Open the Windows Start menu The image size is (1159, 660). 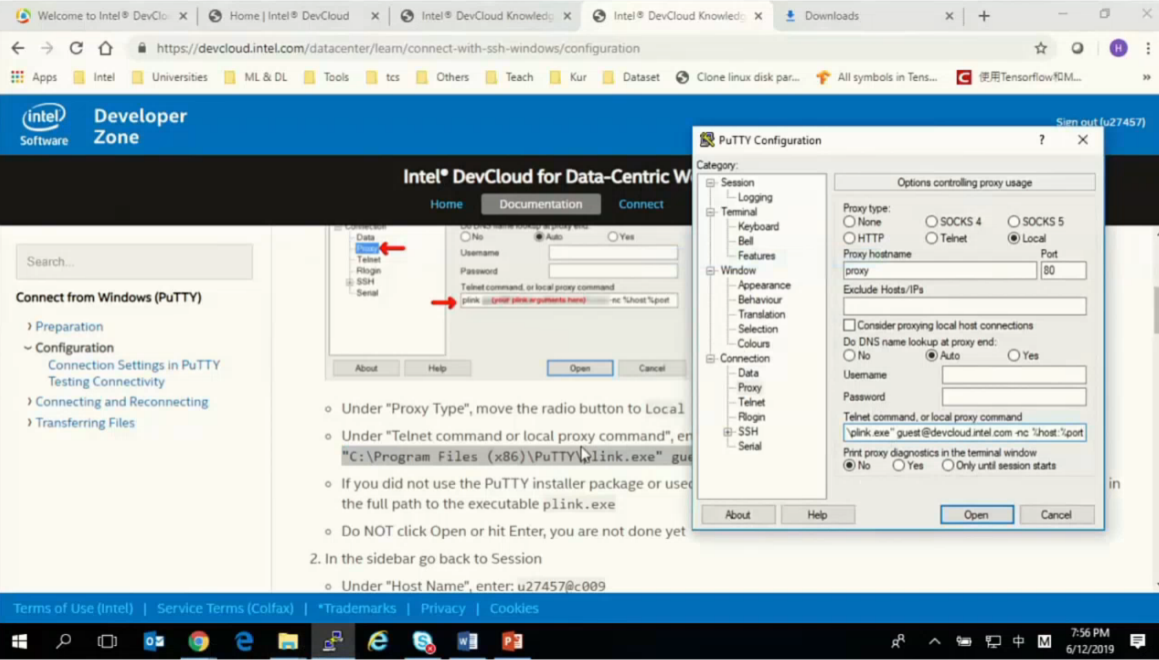point(19,641)
